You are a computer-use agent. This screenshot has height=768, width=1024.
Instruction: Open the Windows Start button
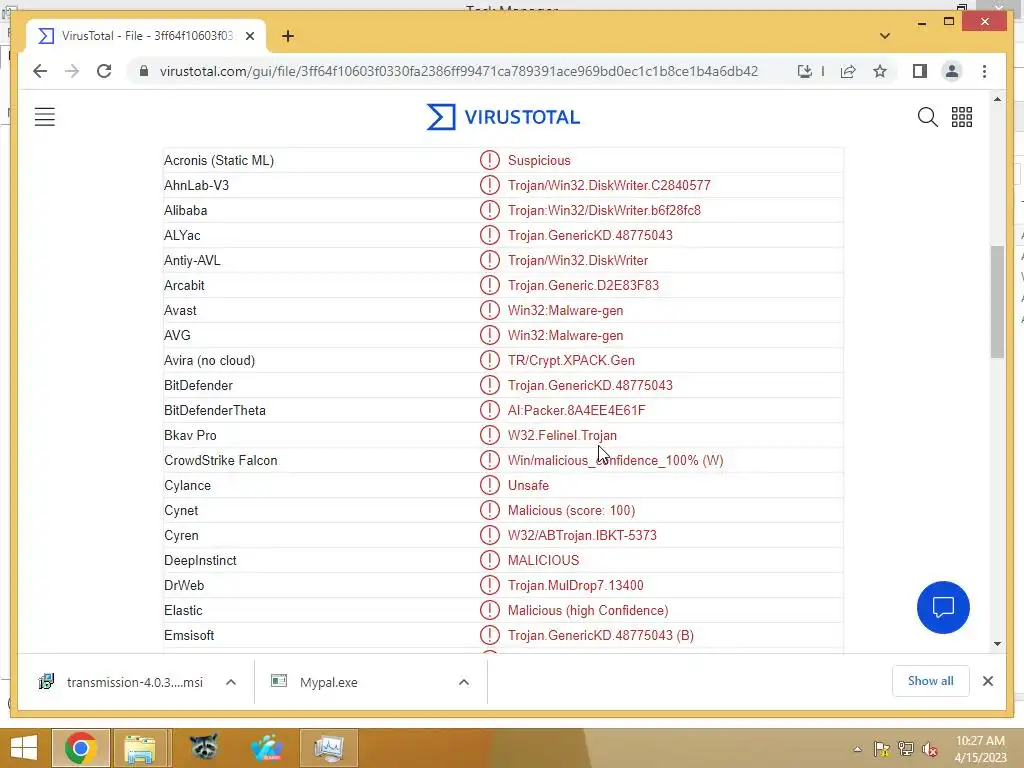24,748
